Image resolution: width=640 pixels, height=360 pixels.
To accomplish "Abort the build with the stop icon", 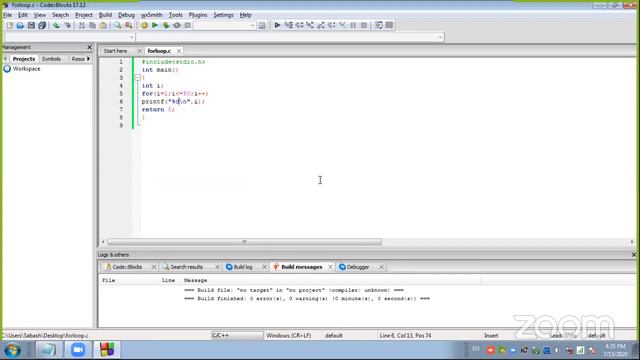I will coord(187,25).
